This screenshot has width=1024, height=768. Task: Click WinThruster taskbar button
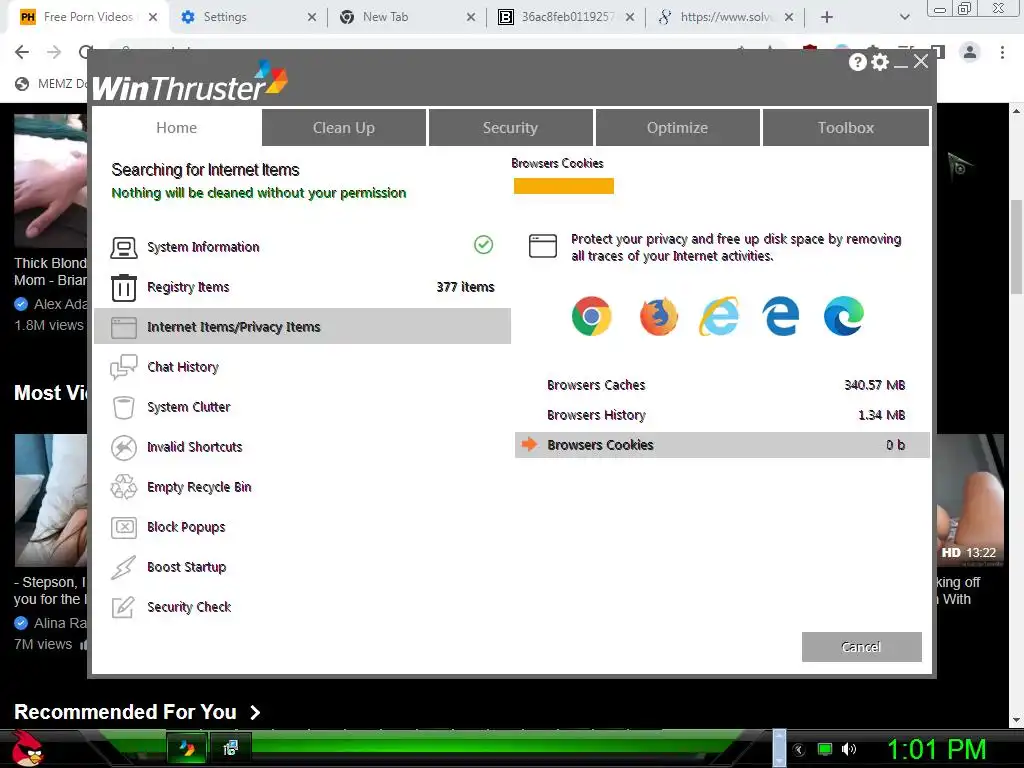click(187, 748)
